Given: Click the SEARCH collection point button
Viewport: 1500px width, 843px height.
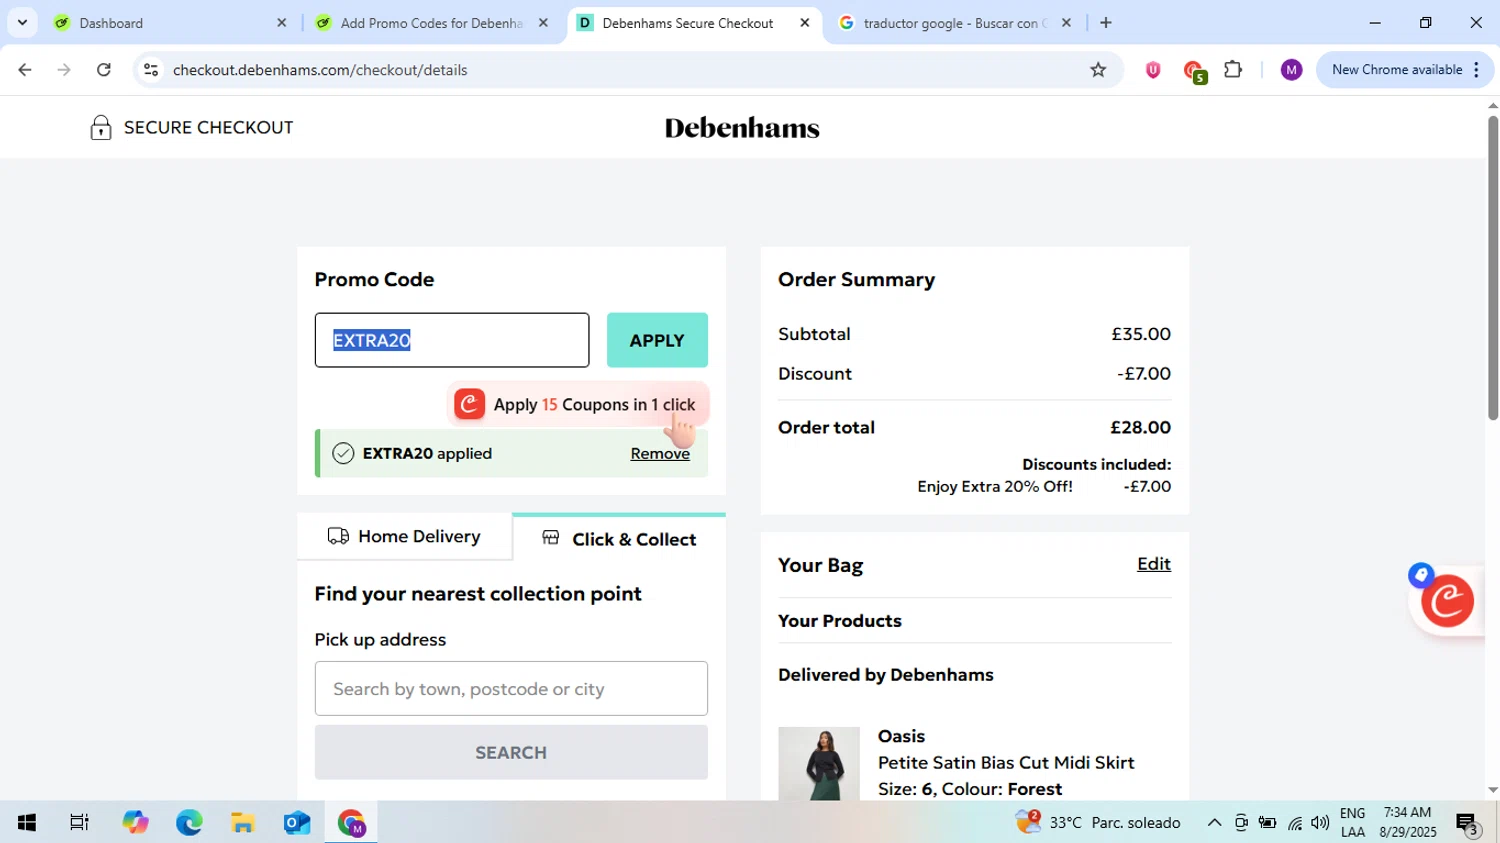Looking at the screenshot, I should pyautogui.click(x=511, y=753).
